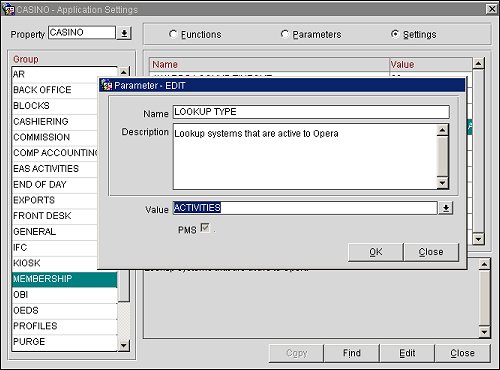Click the Value field ACTIVITIES
Image resolution: width=500 pixels, height=370 pixels.
305,208
